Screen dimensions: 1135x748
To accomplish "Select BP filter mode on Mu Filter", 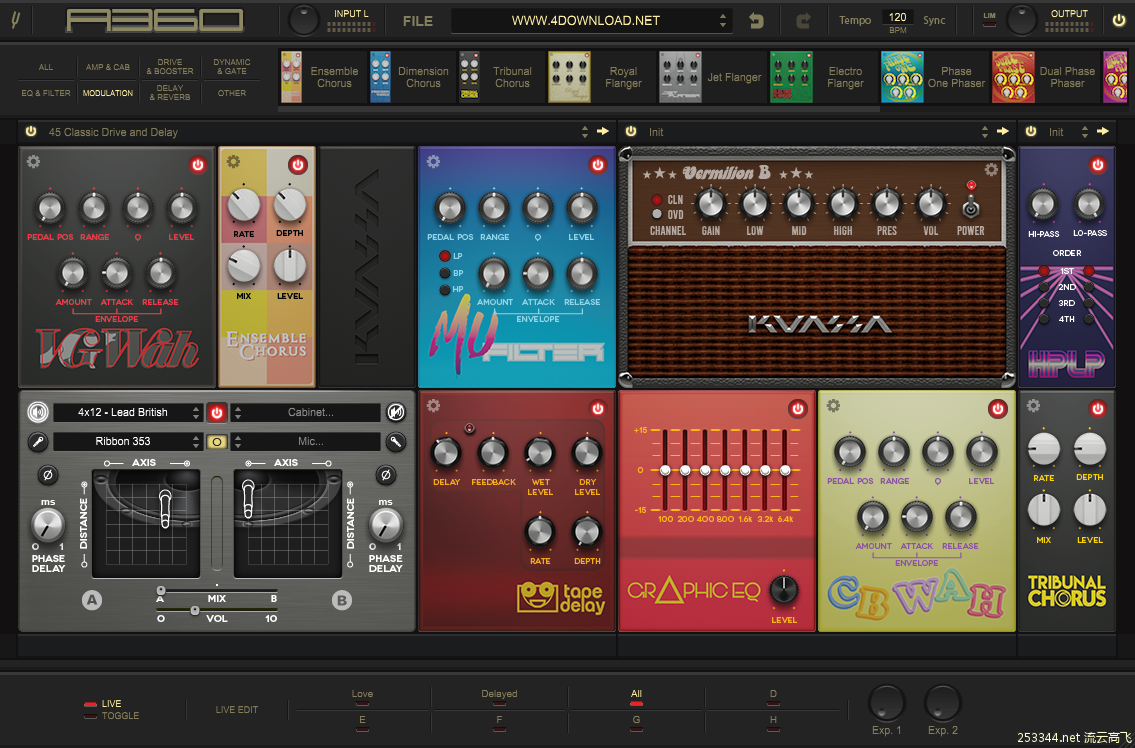I will [444, 273].
